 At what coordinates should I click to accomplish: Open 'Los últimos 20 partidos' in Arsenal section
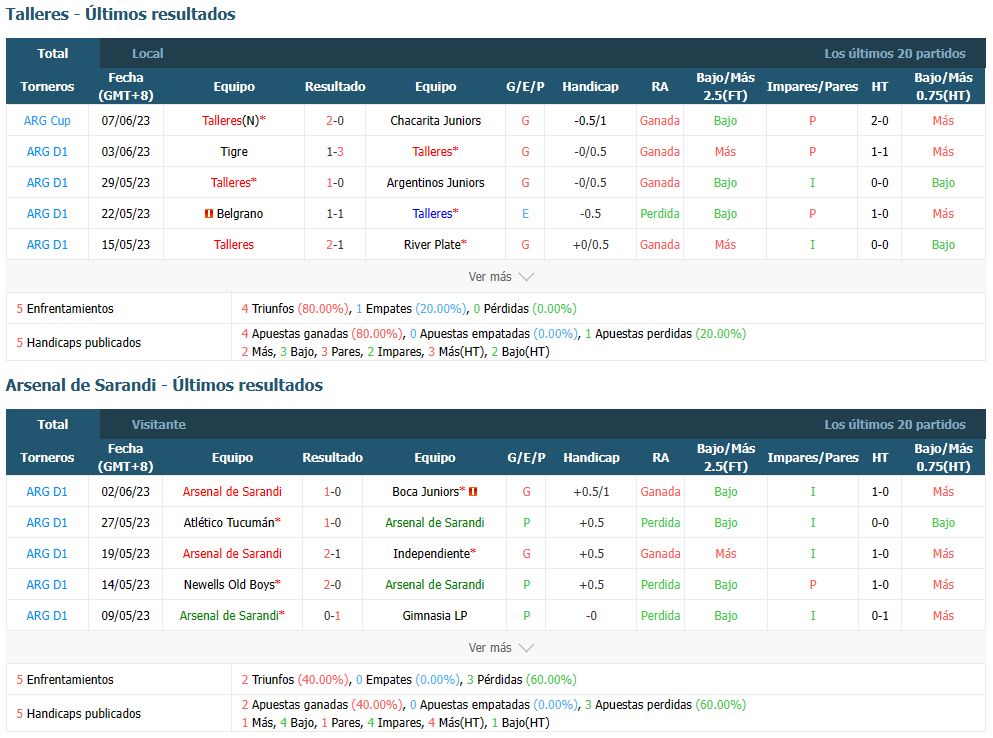pyautogui.click(x=894, y=424)
